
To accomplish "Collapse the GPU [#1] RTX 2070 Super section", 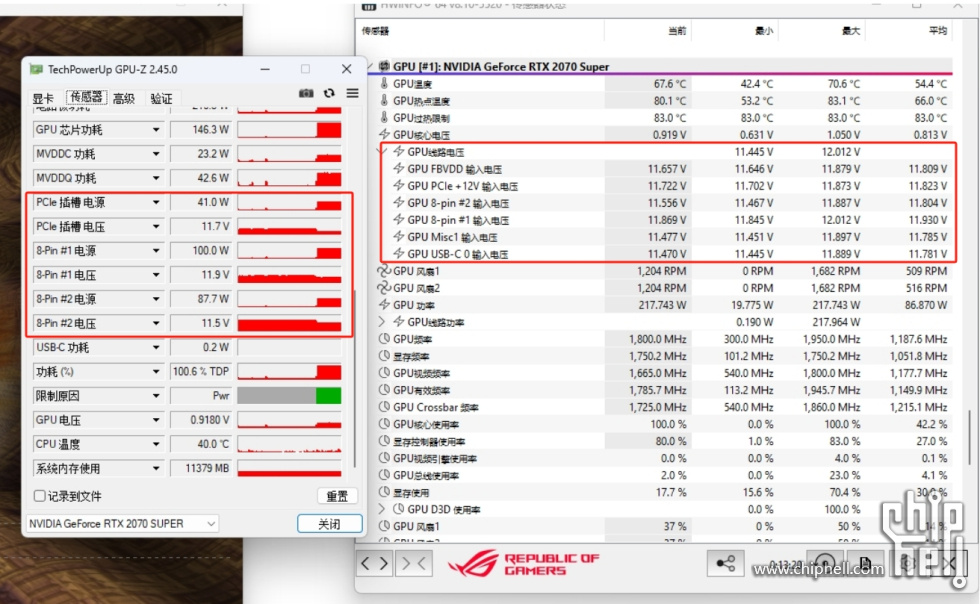I will pos(370,66).
